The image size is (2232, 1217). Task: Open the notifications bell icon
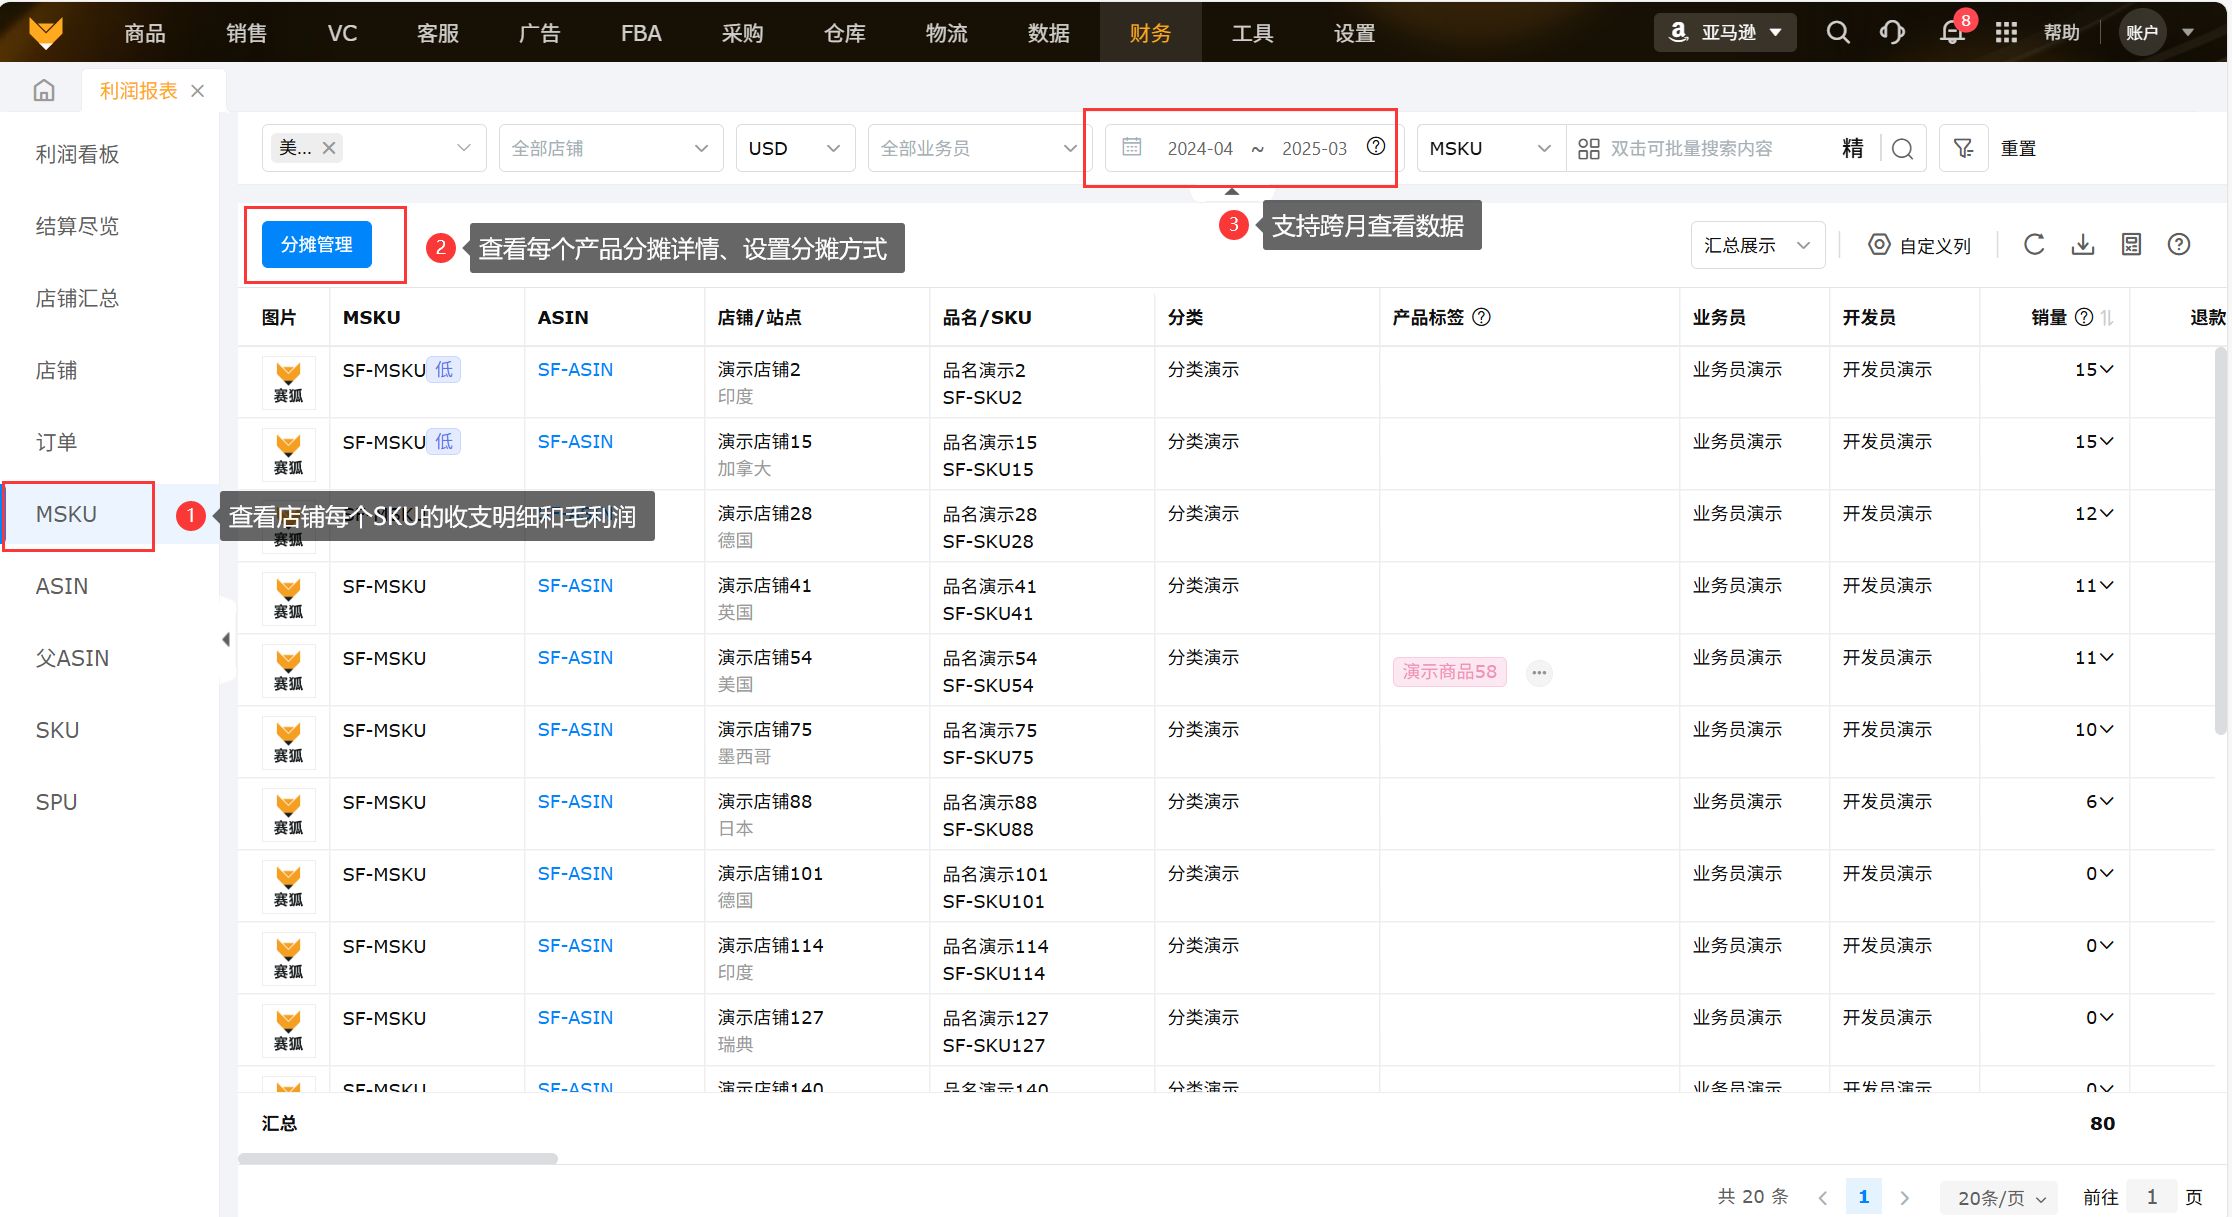[x=1951, y=32]
